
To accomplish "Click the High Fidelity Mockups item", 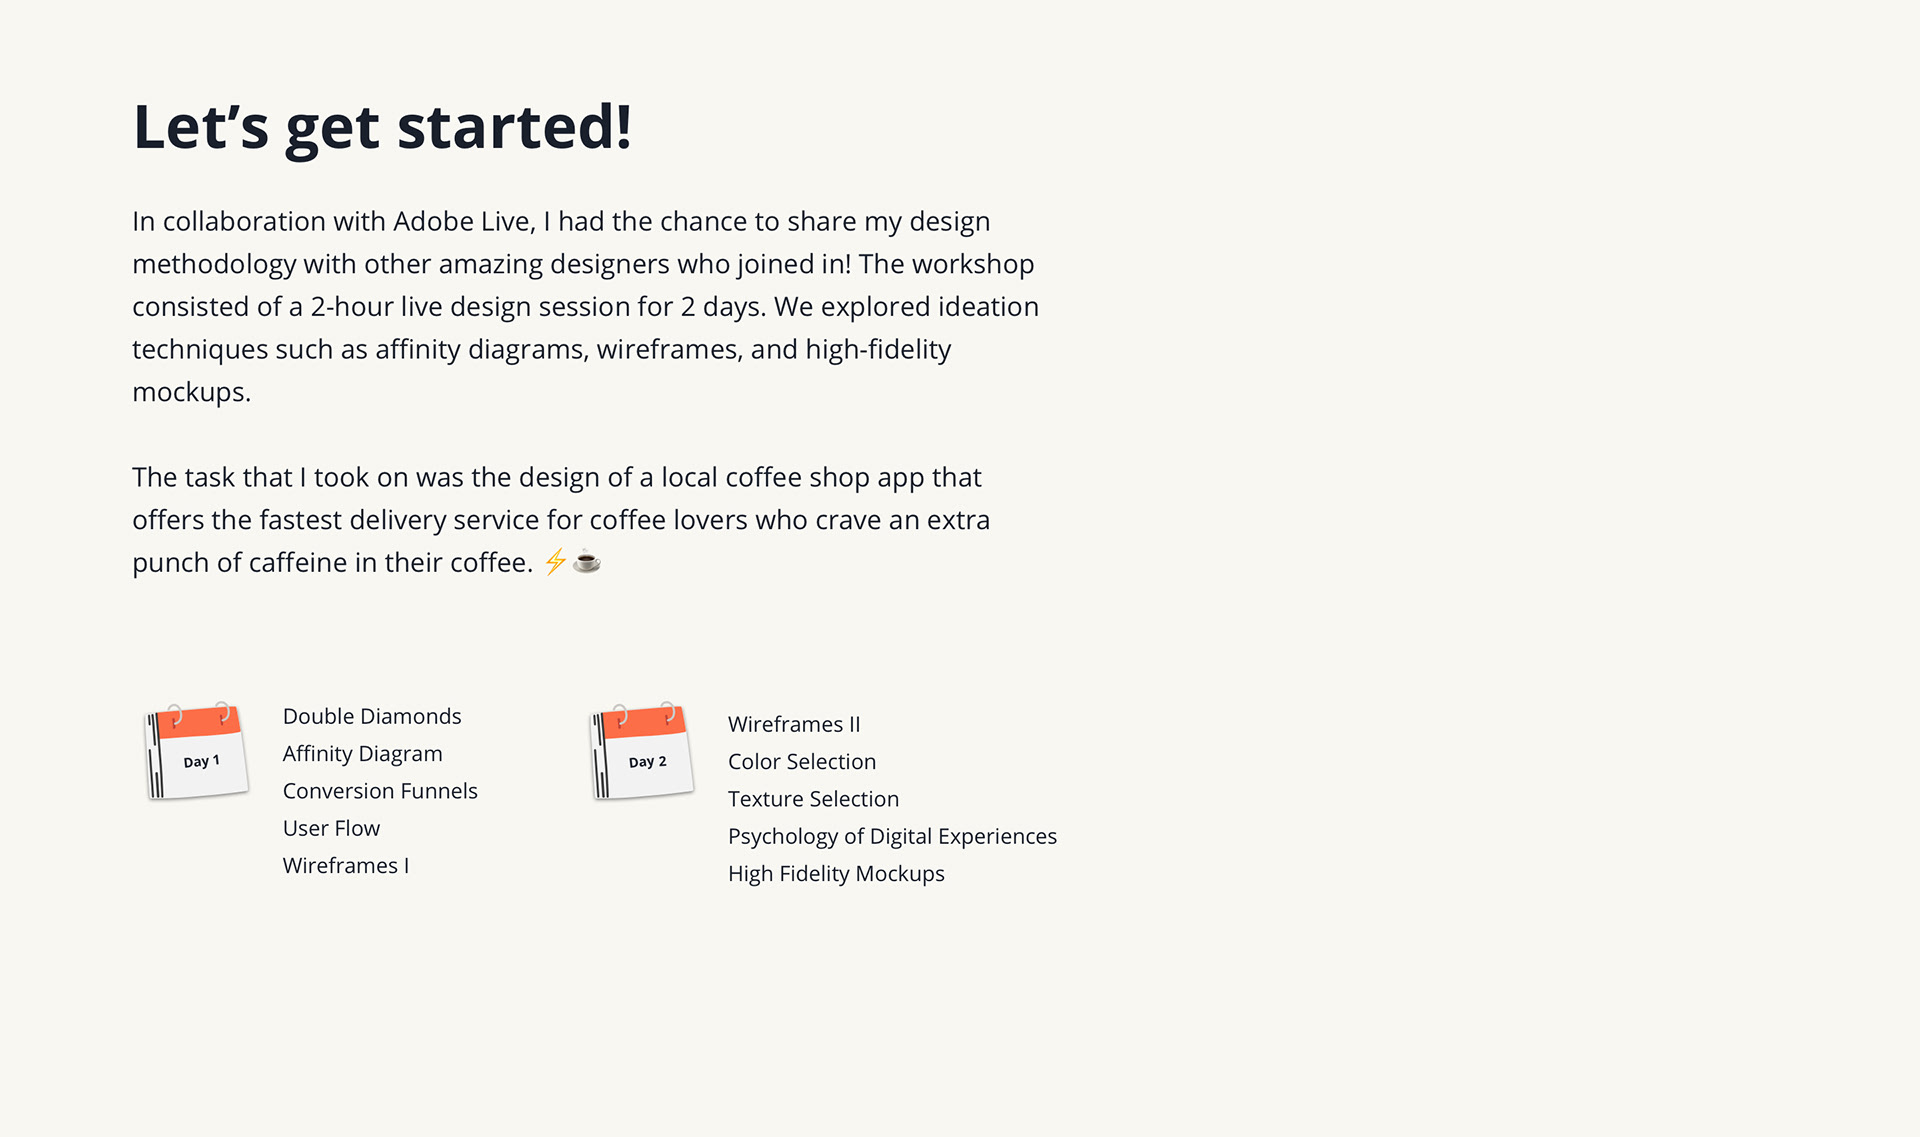I will tap(836, 874).
